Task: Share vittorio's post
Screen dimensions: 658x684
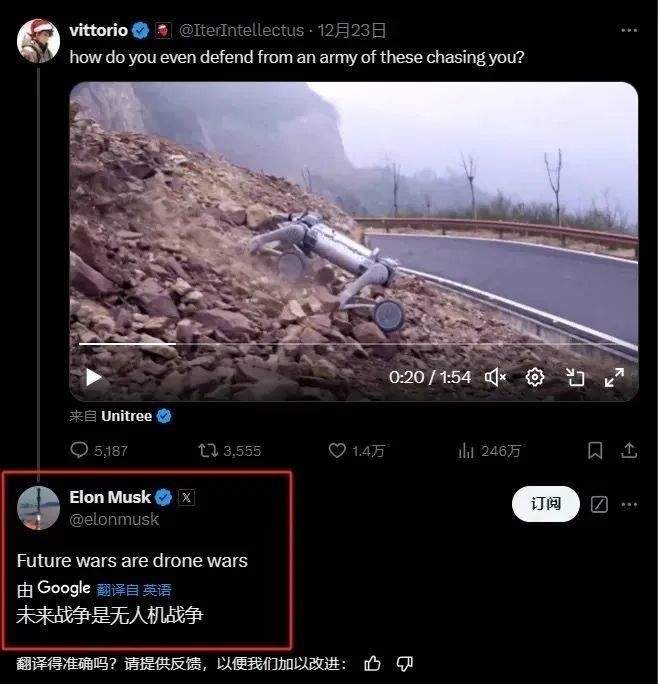Action: 629,451
